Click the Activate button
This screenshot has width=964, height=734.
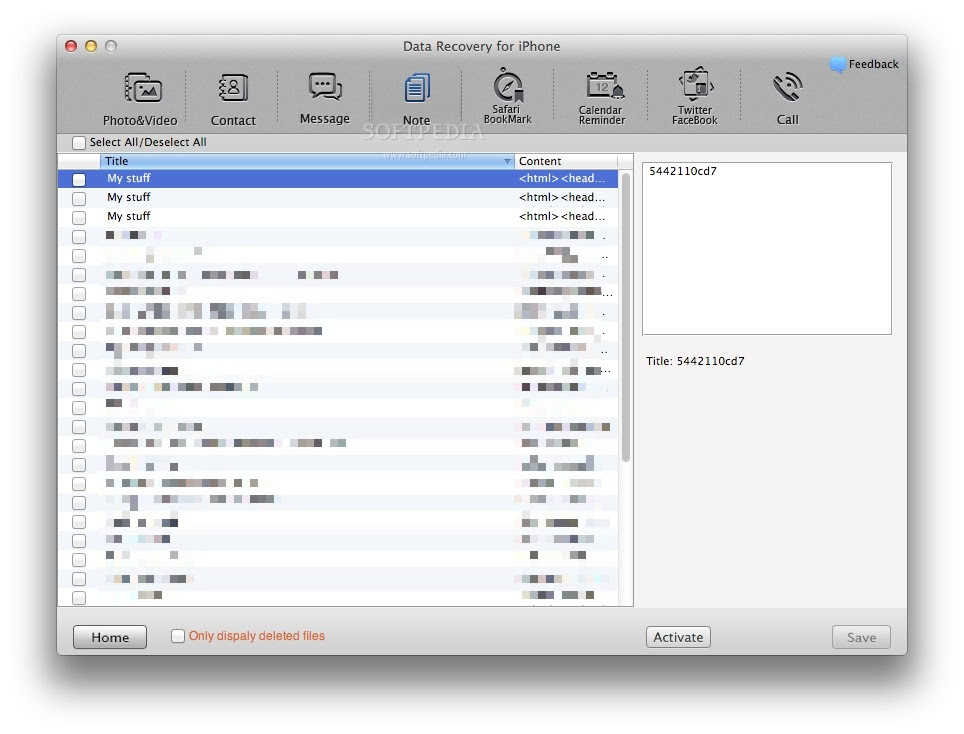[x=678, y=637]
